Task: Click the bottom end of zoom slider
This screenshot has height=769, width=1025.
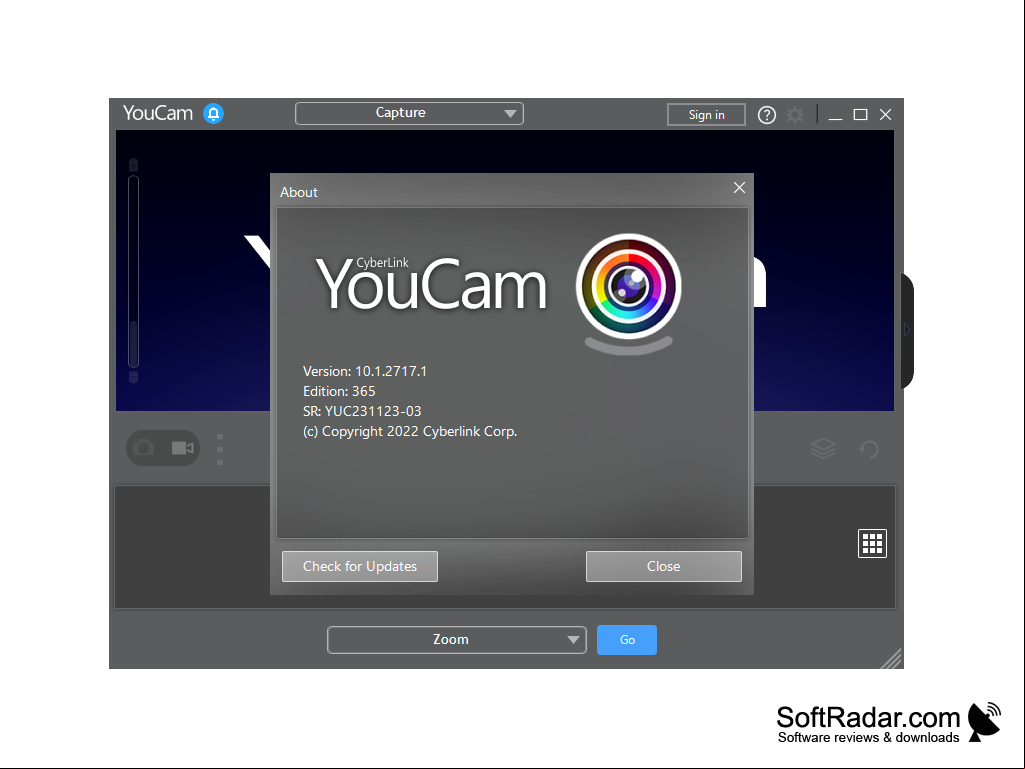Action: 133,377
